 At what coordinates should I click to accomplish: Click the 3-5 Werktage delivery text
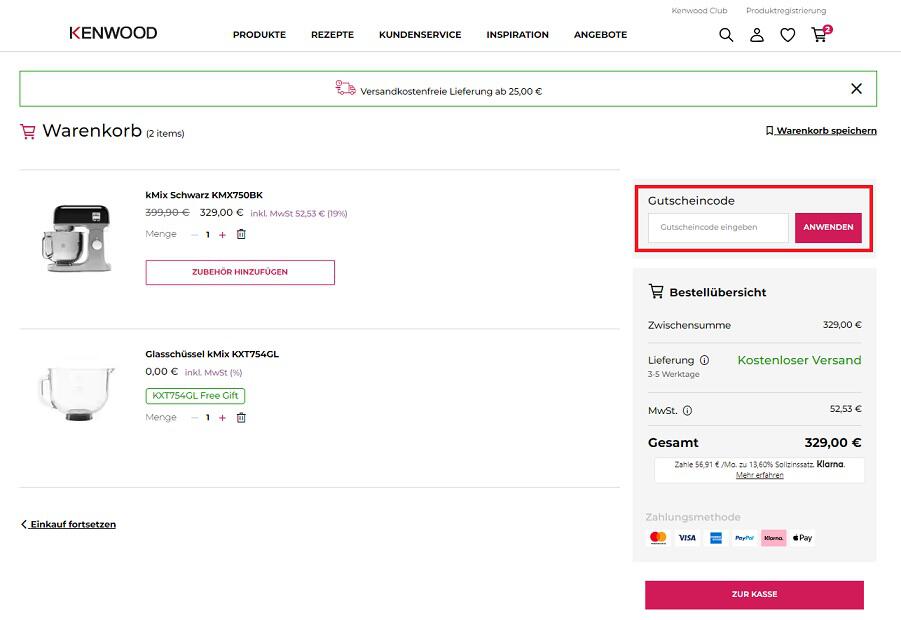point(673,374)
